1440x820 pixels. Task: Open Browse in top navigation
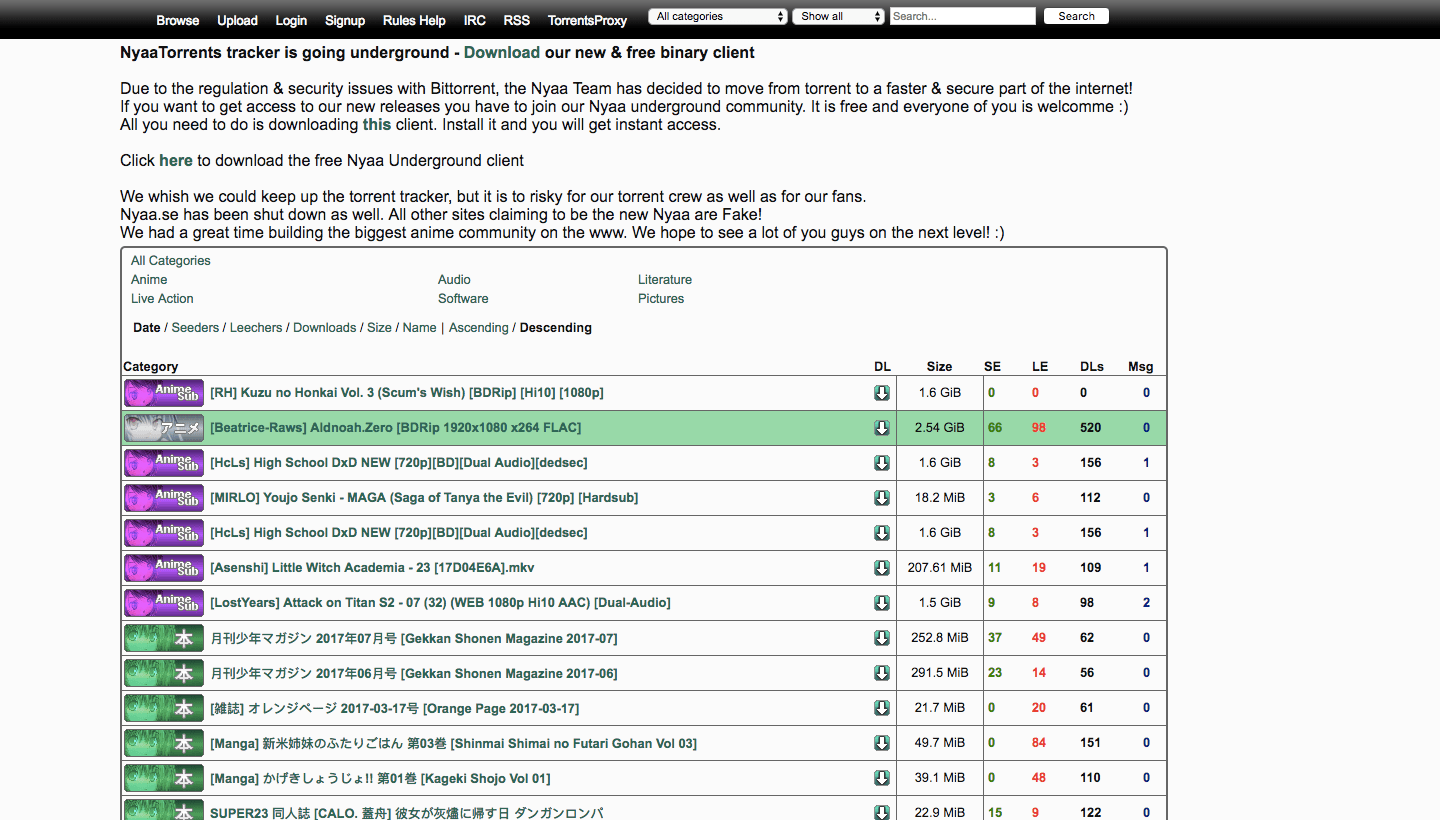[x=178, y=20]
